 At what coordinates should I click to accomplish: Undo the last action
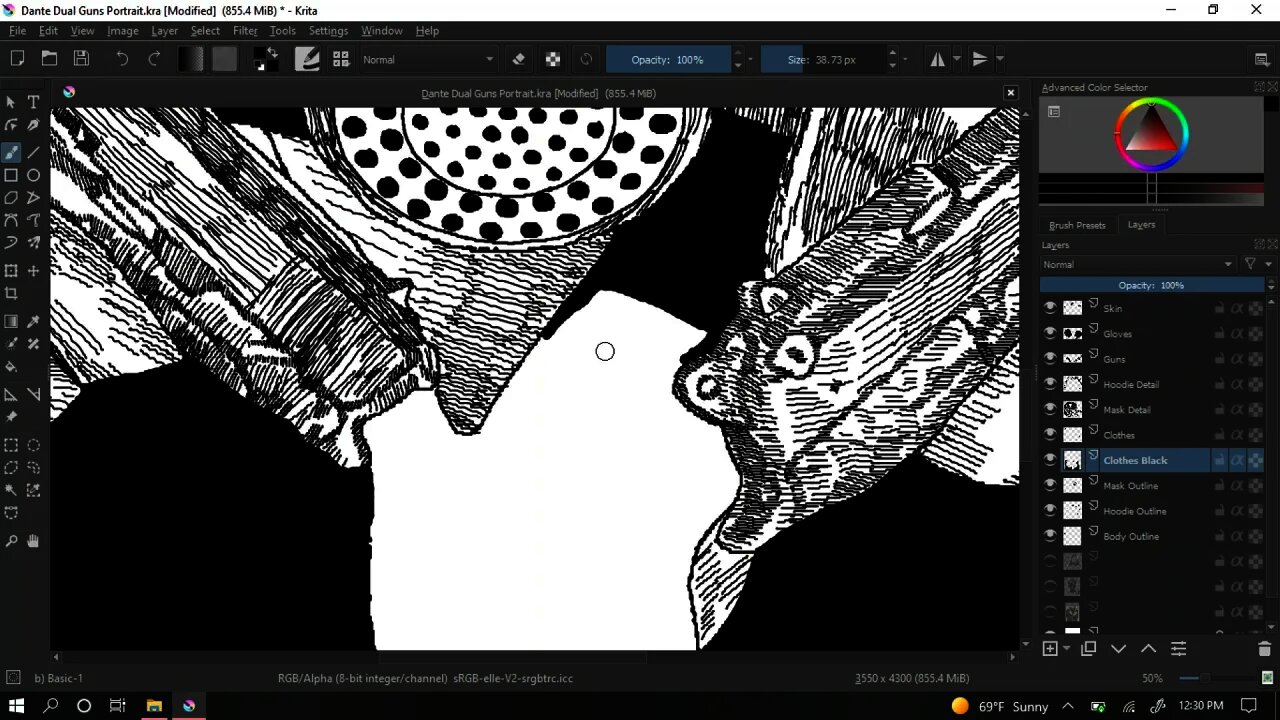[122, 59]
